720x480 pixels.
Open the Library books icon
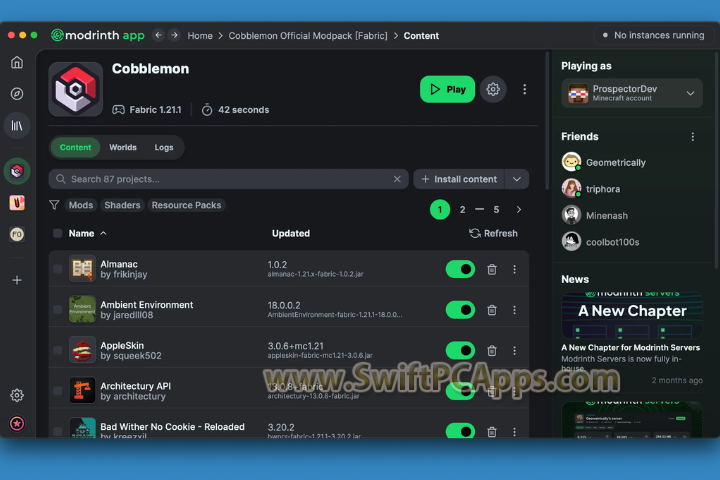[17, 125]
